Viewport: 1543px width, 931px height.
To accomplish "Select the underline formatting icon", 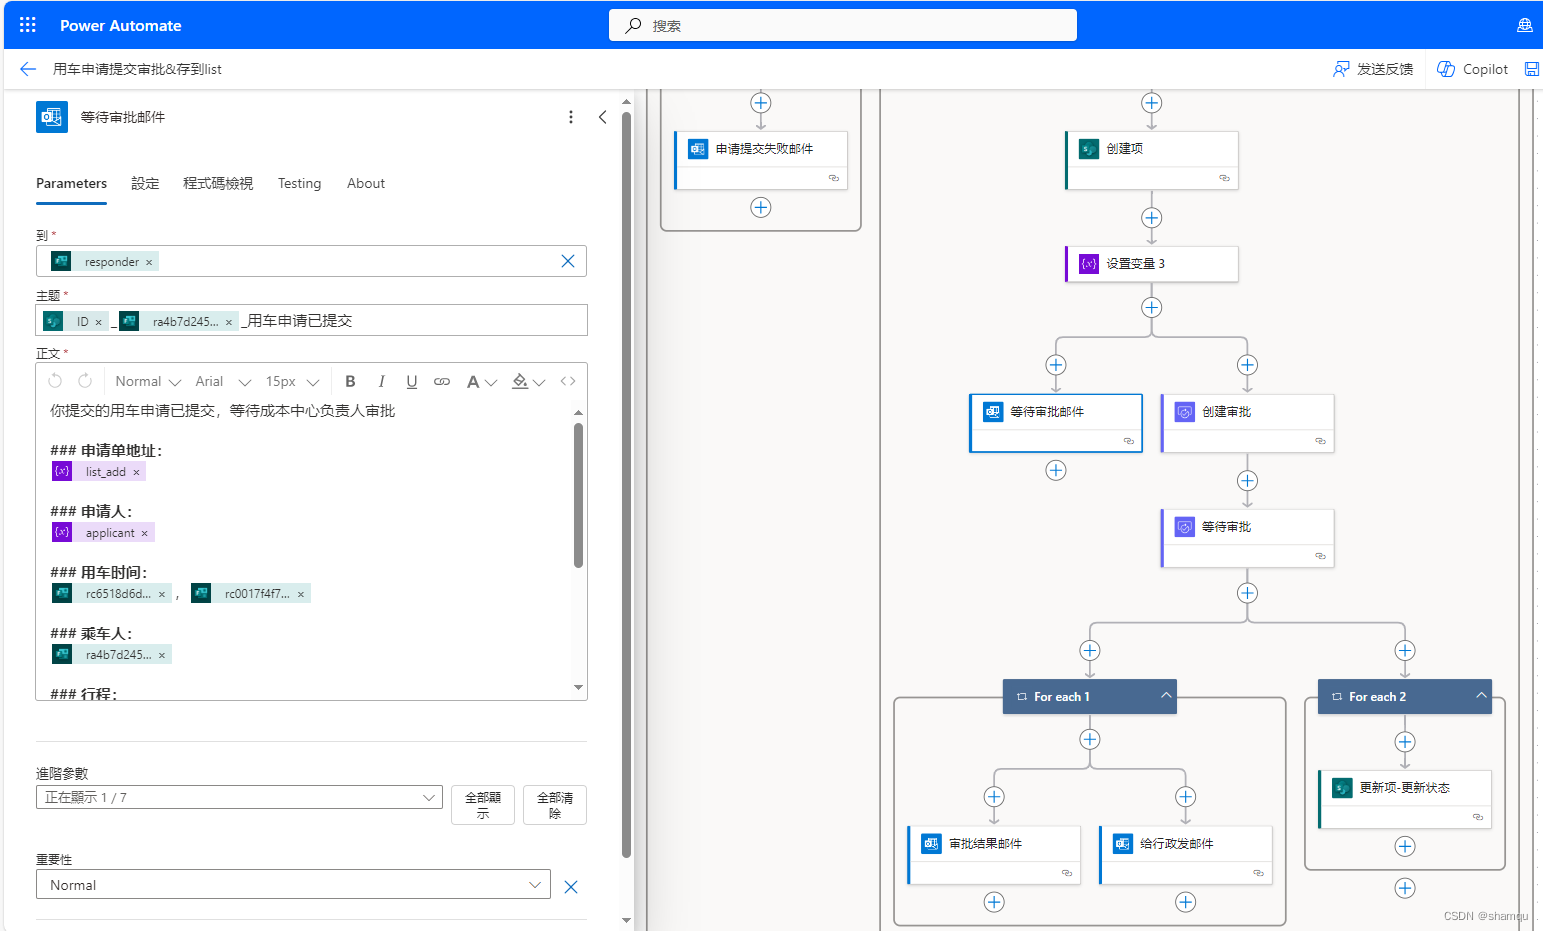I will point(411,381).
